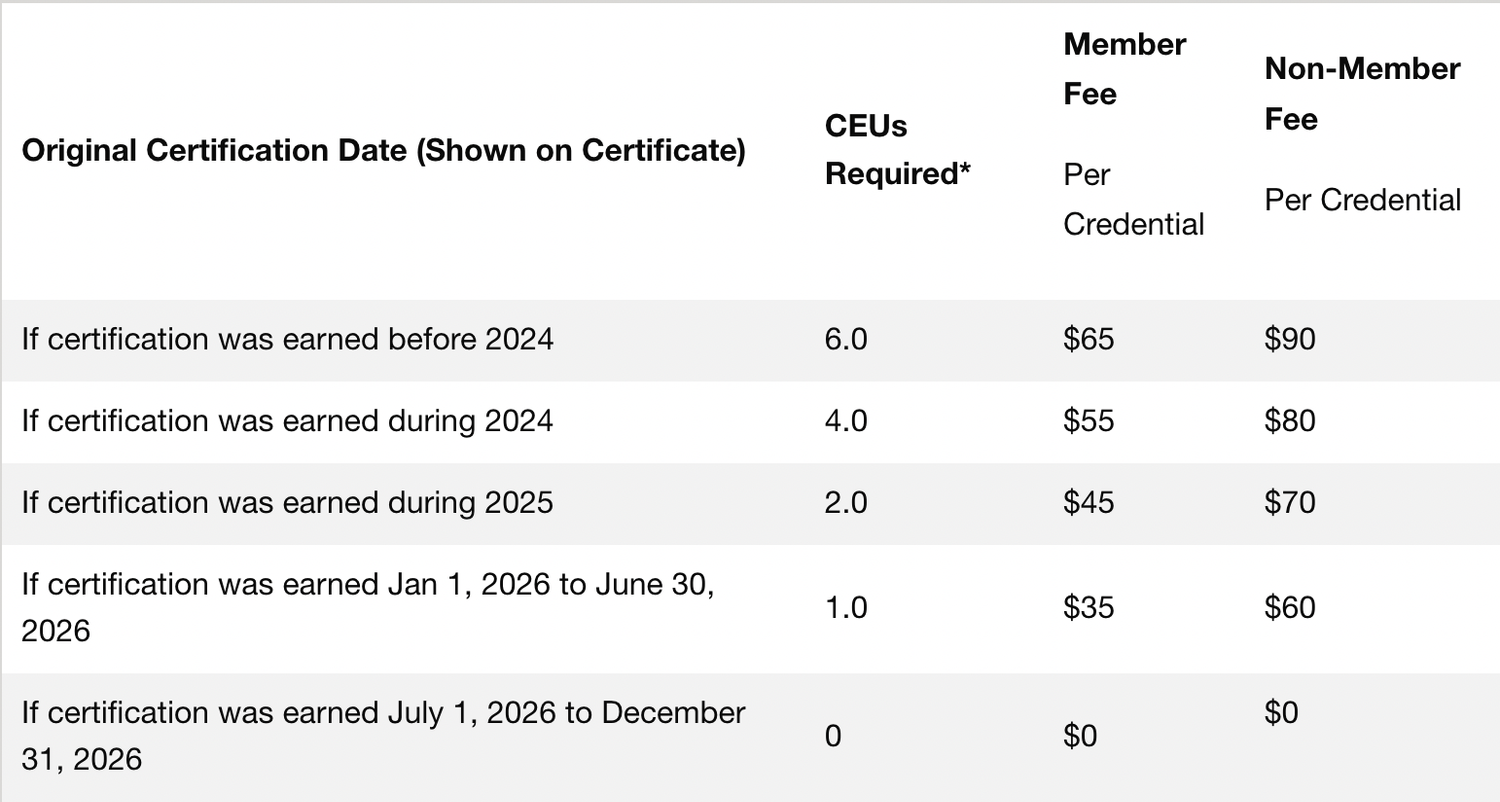Click the $45 member fee cell
Viewport: 1500px width, 802px height.
1089,502
